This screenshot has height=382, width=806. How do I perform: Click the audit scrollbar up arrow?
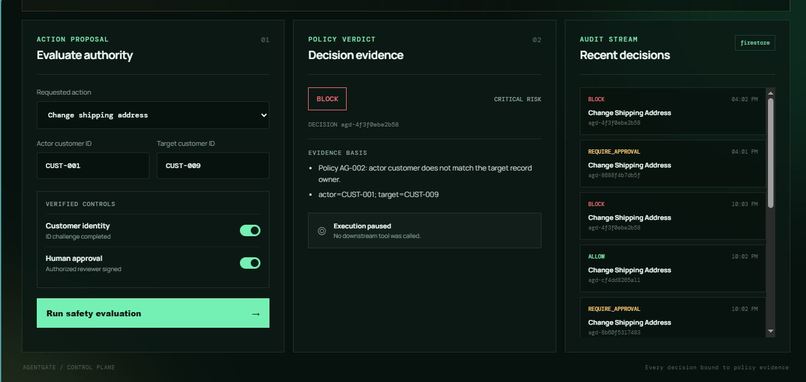coord(770,93)
